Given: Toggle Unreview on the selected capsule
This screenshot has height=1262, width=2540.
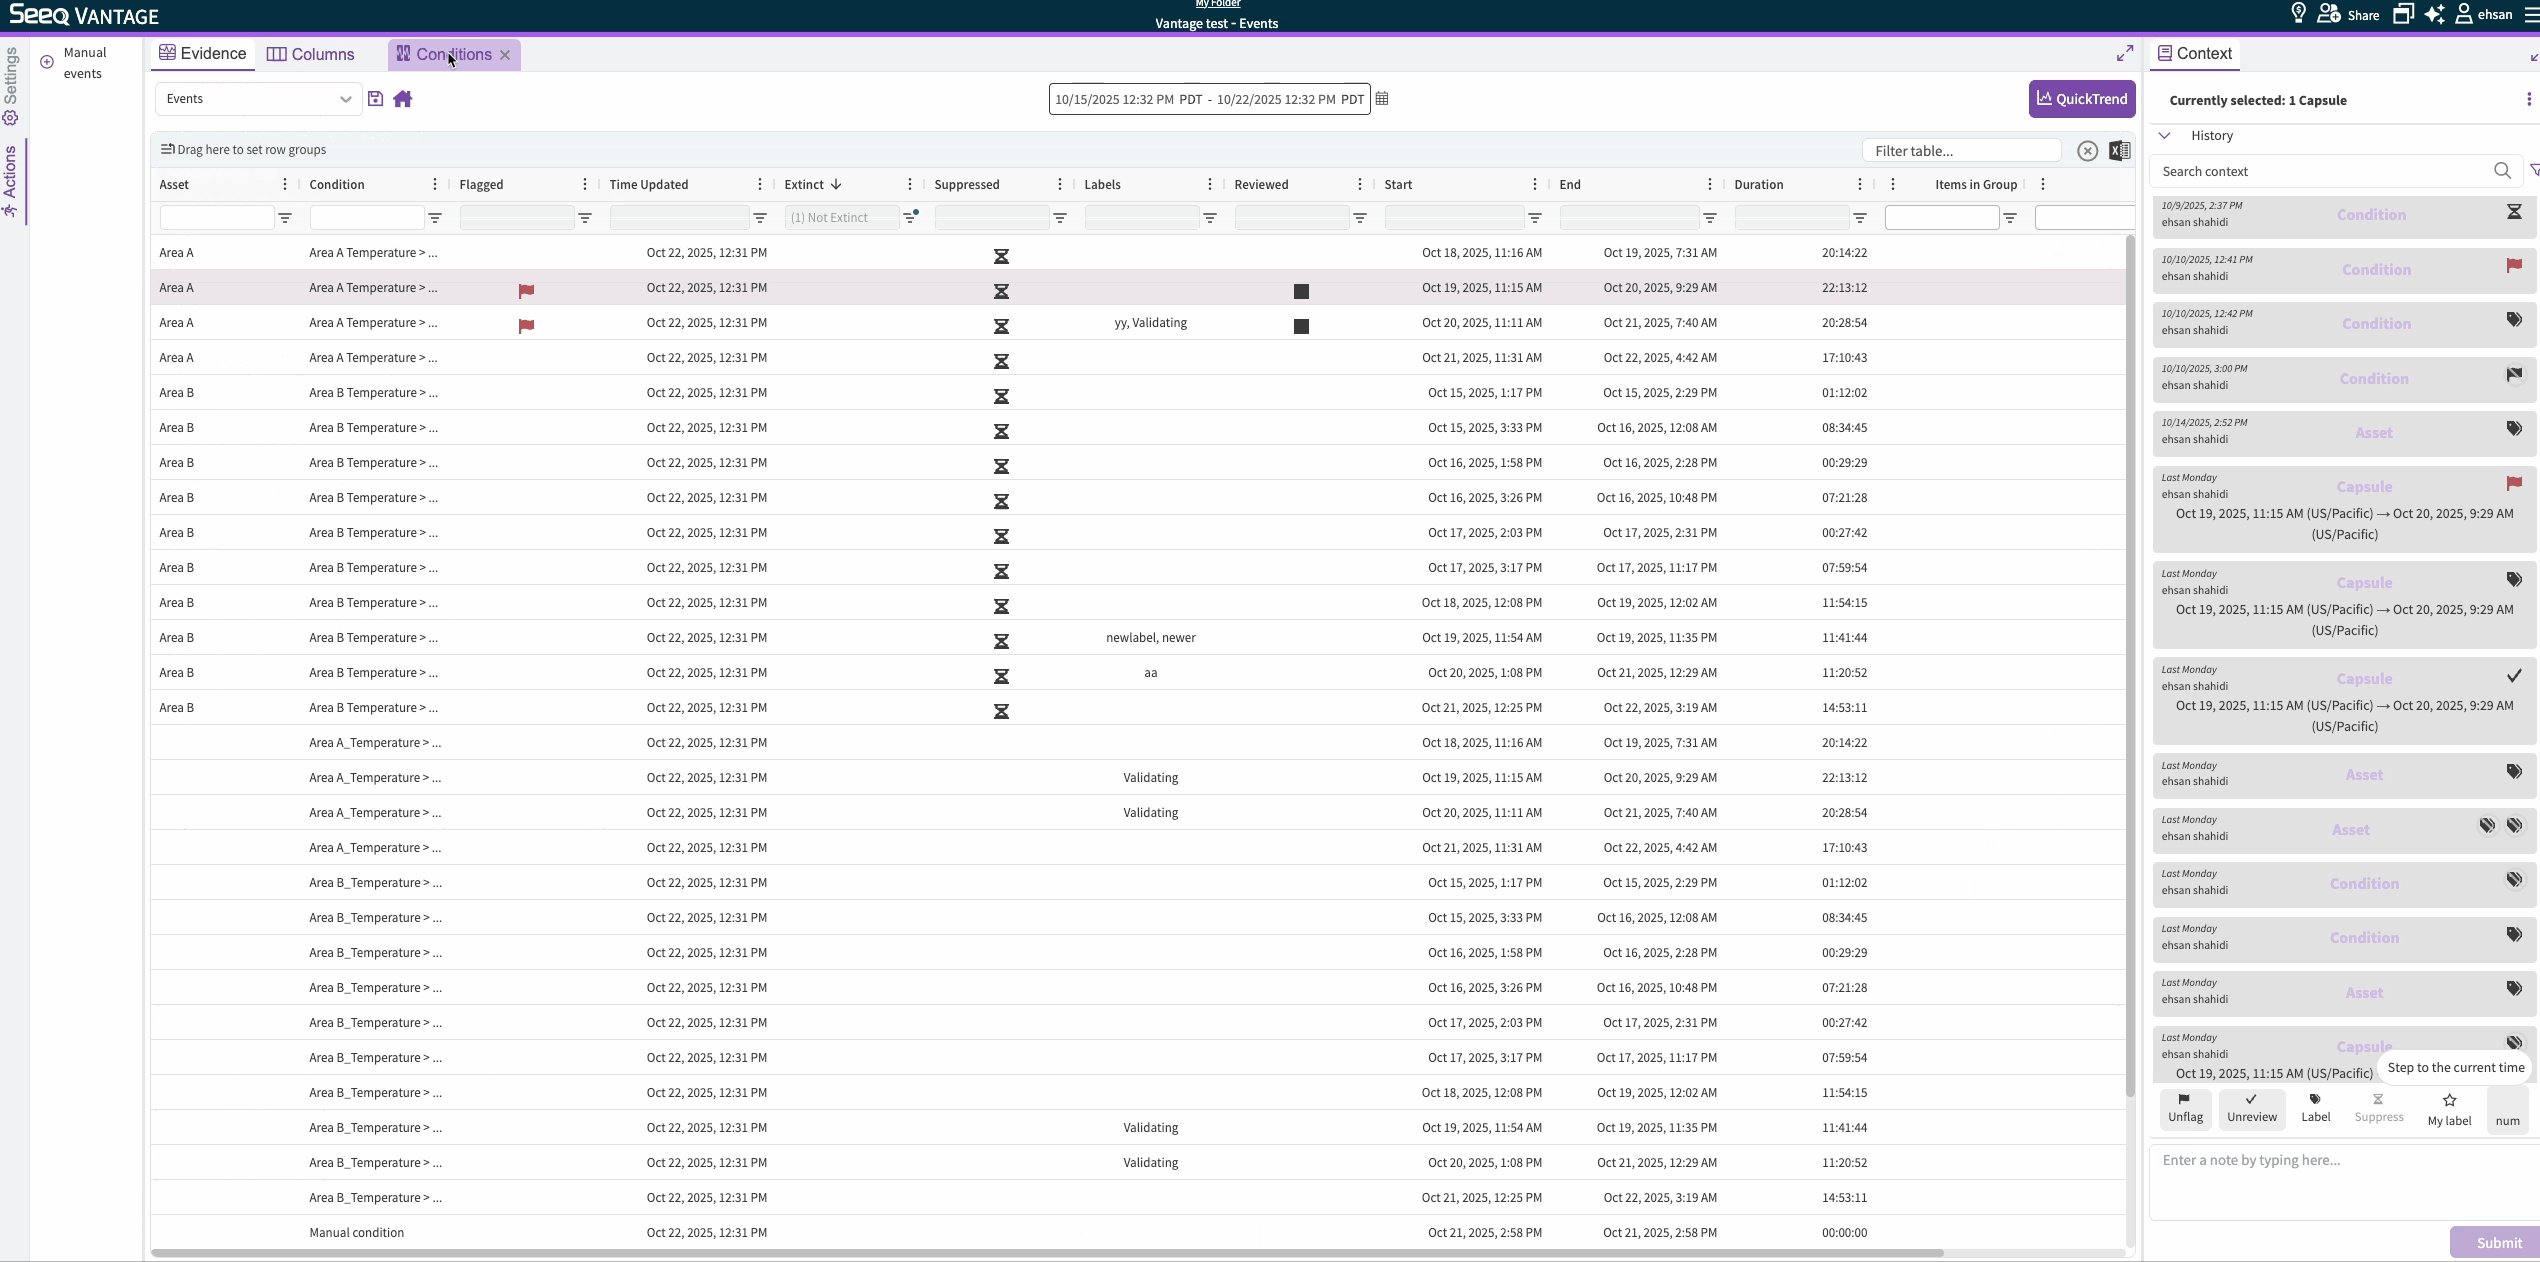Looking at the screenshot, I should [2251, 1108].
